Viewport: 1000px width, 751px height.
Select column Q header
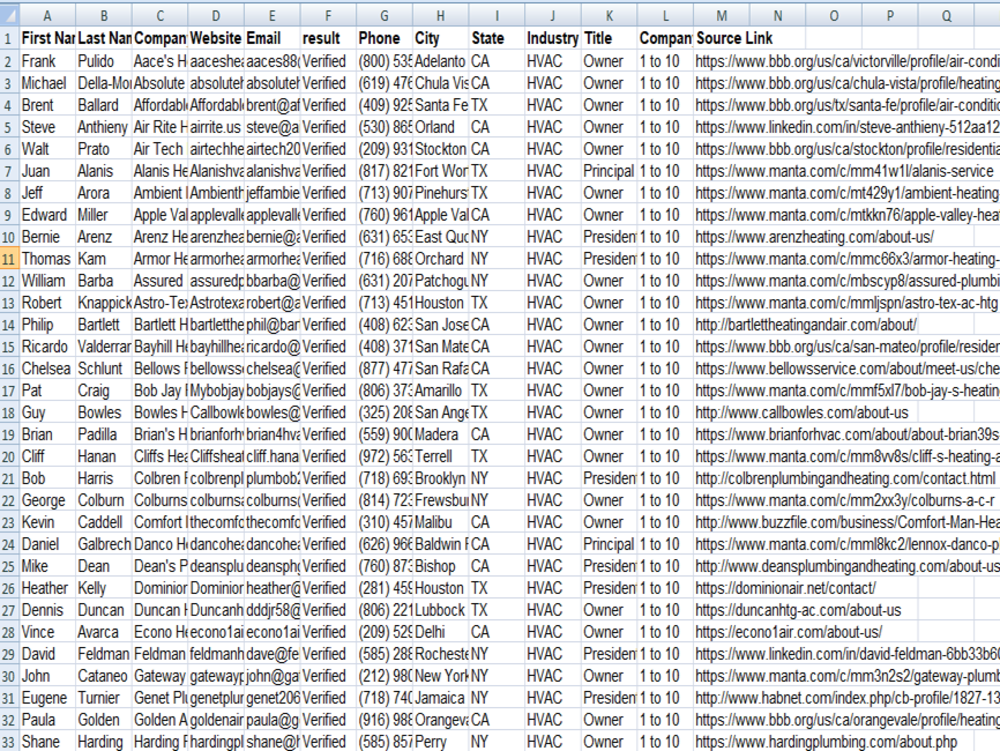pos(946,16)
